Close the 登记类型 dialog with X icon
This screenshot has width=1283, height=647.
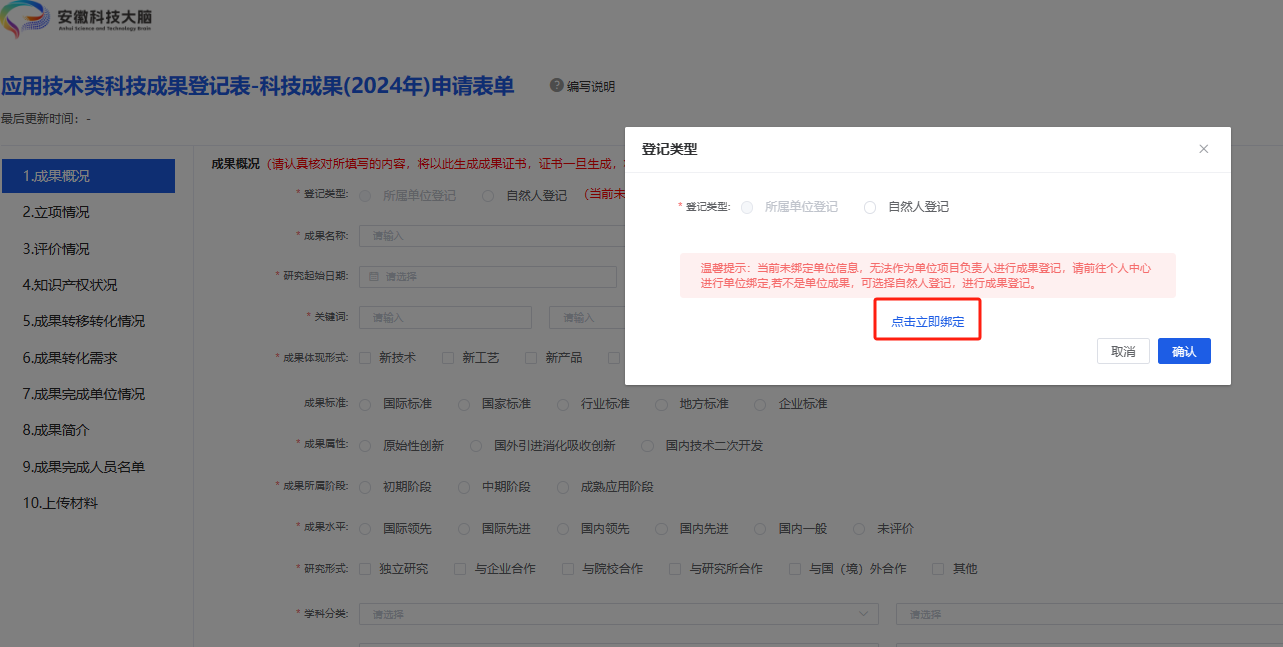1203,149
